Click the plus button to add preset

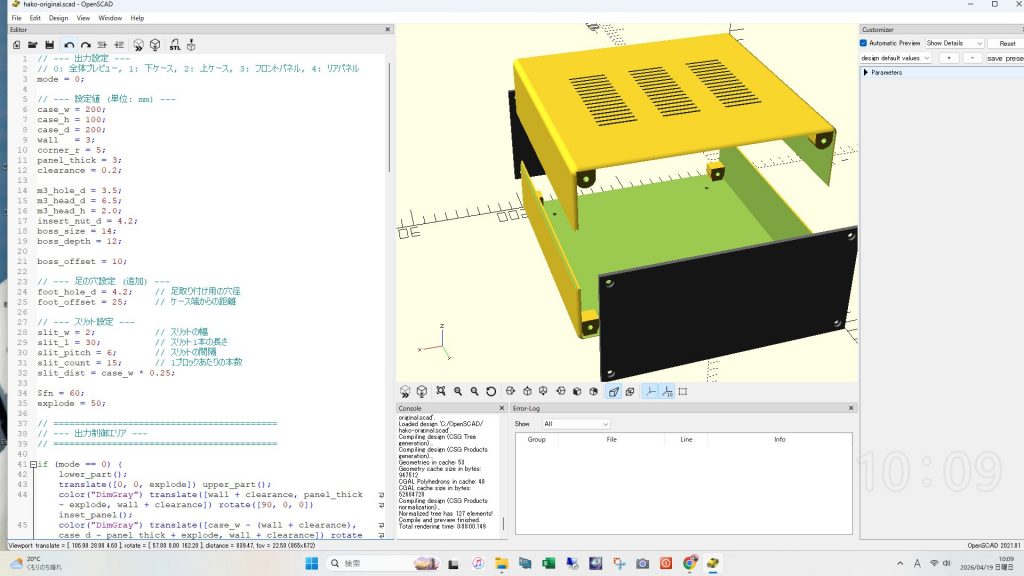[x=949, y=58]
